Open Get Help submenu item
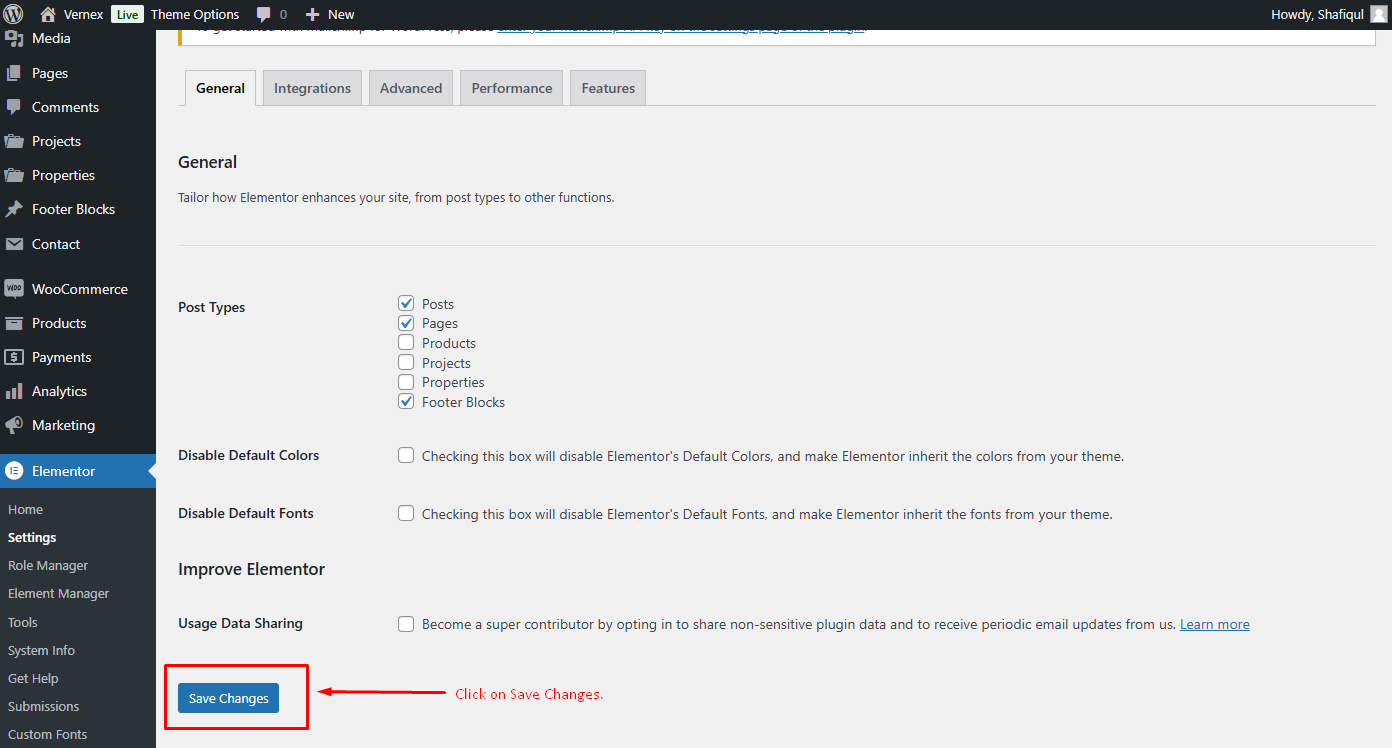 coord(33,678)
